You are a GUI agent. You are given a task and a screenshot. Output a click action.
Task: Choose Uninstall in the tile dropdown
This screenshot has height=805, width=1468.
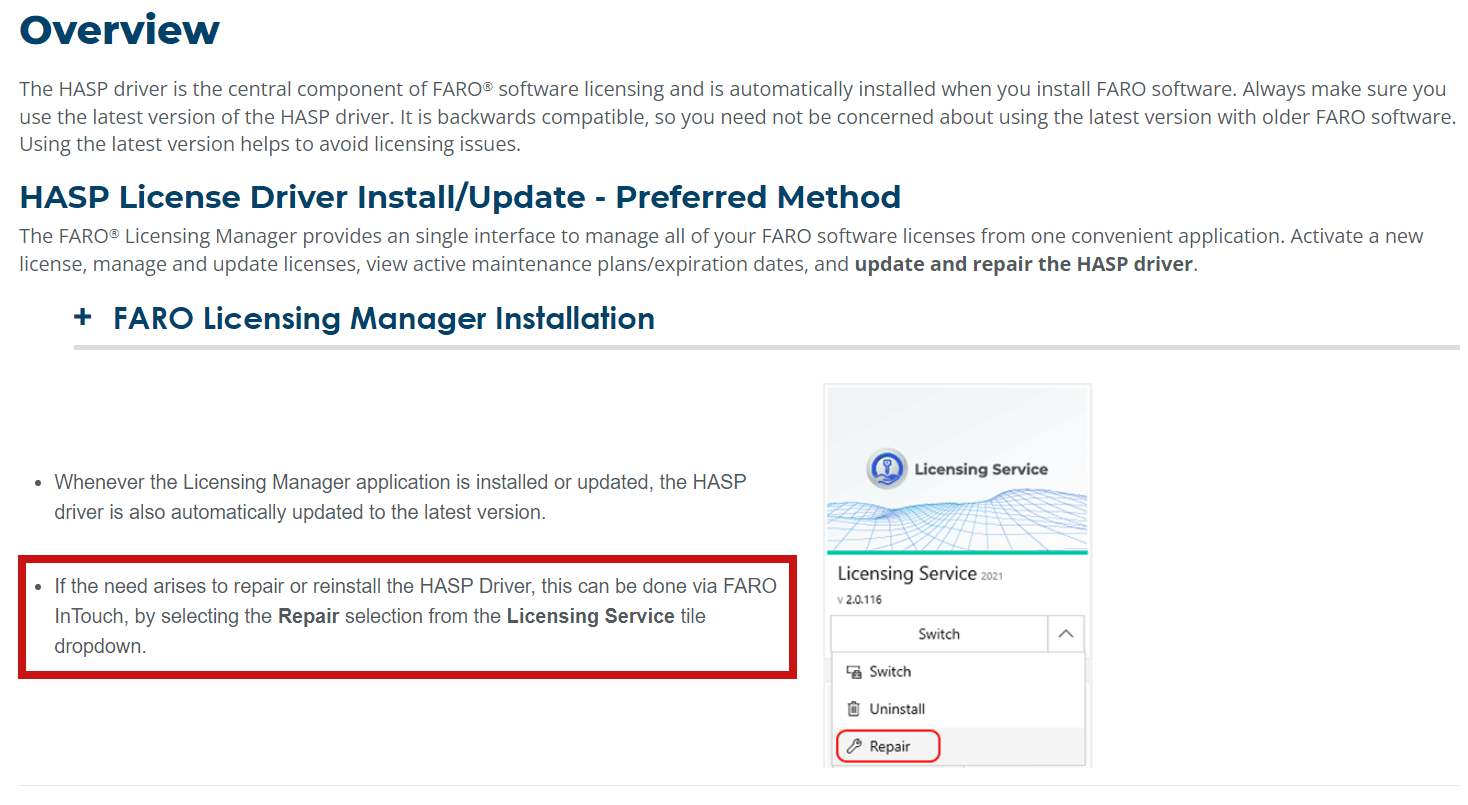click(x=958, y=709)
